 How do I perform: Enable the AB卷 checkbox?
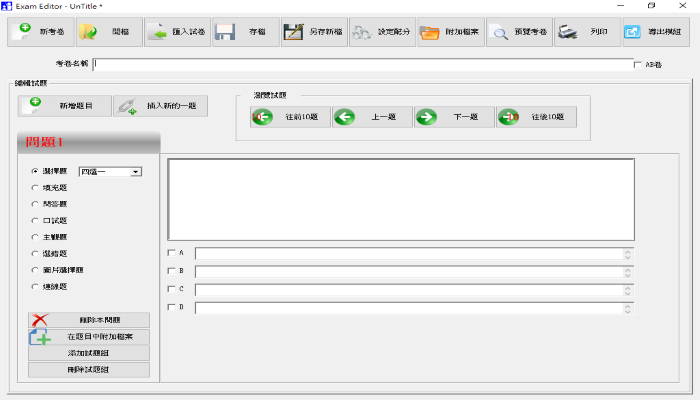638,65
